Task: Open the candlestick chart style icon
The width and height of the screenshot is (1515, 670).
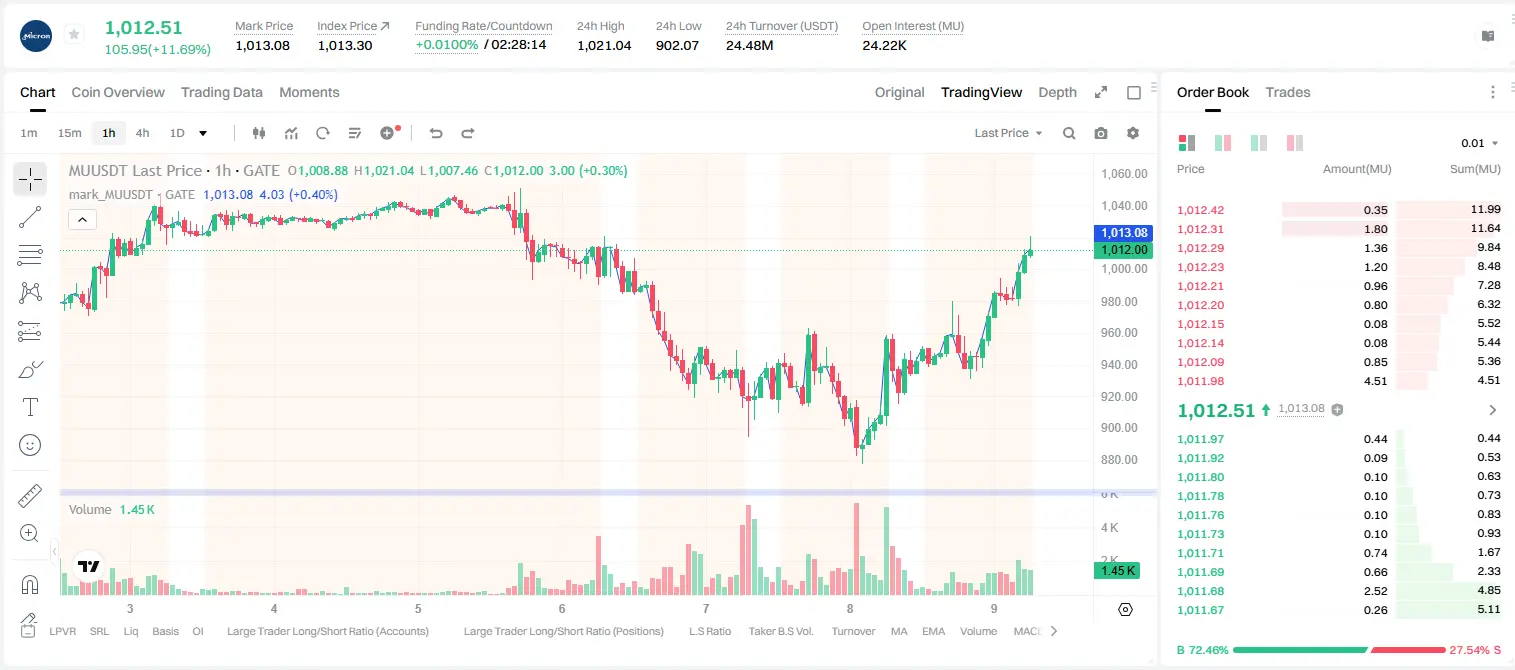Action: coord(259,133)
